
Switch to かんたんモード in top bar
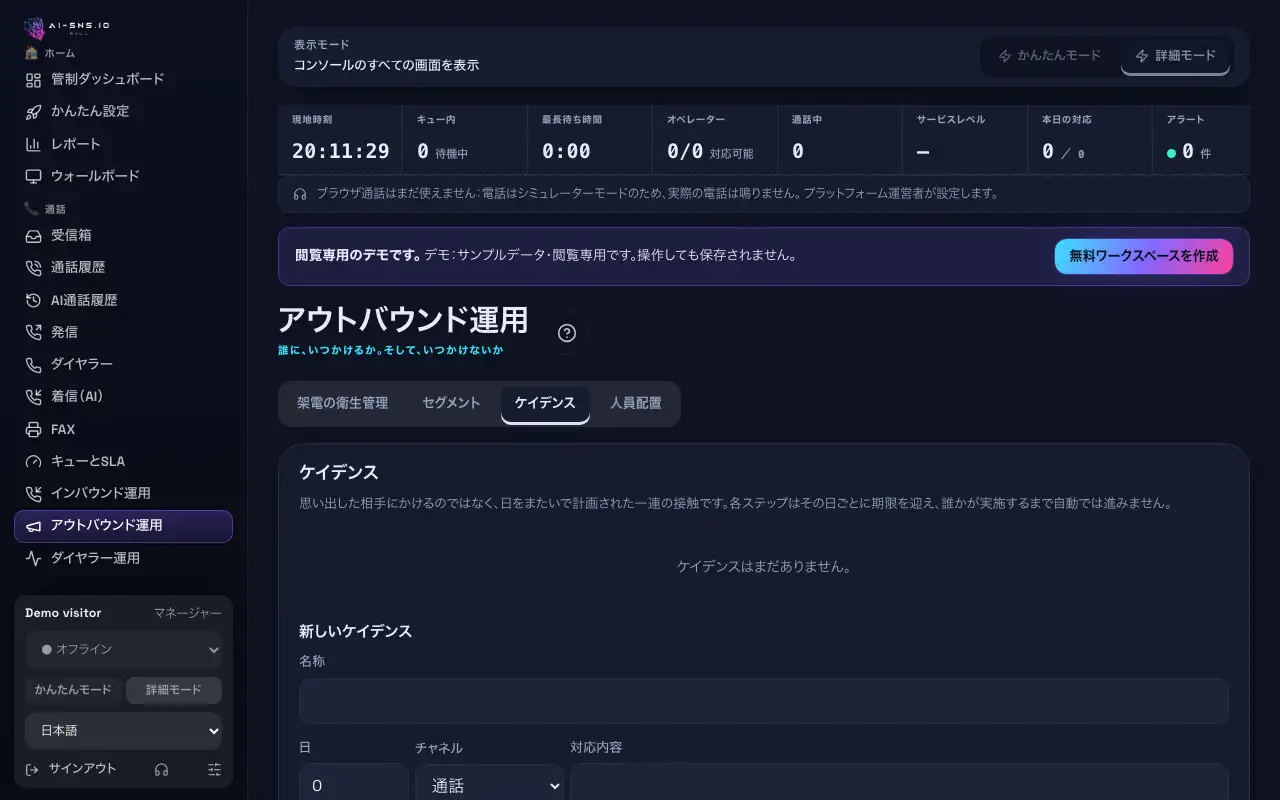click(1050, 56)
